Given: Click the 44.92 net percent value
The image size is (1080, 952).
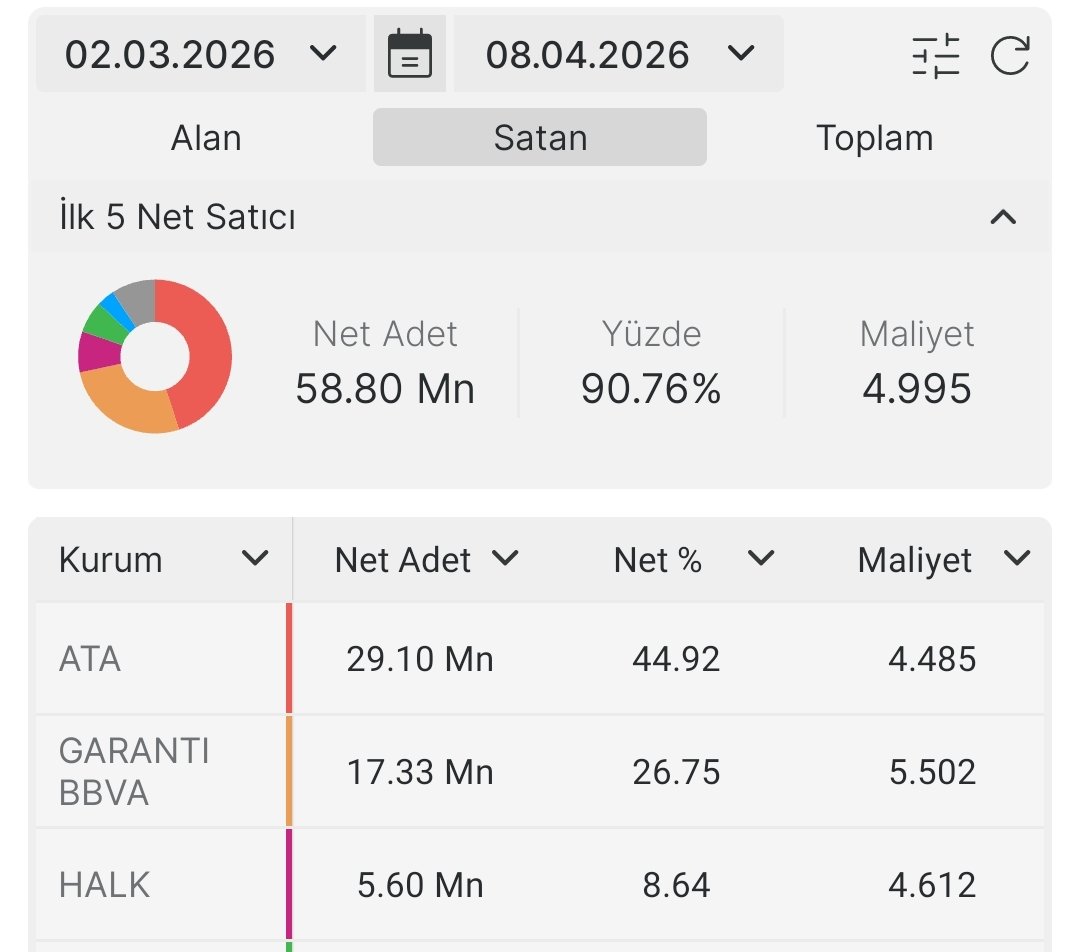Looking at the screenshot, I should point(676,659).
